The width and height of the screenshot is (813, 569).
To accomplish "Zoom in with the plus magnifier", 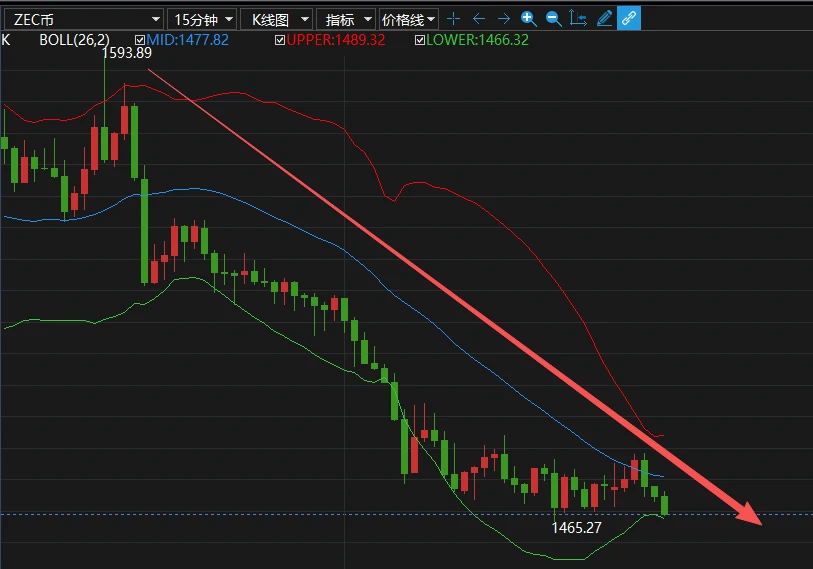I will 528,19.
